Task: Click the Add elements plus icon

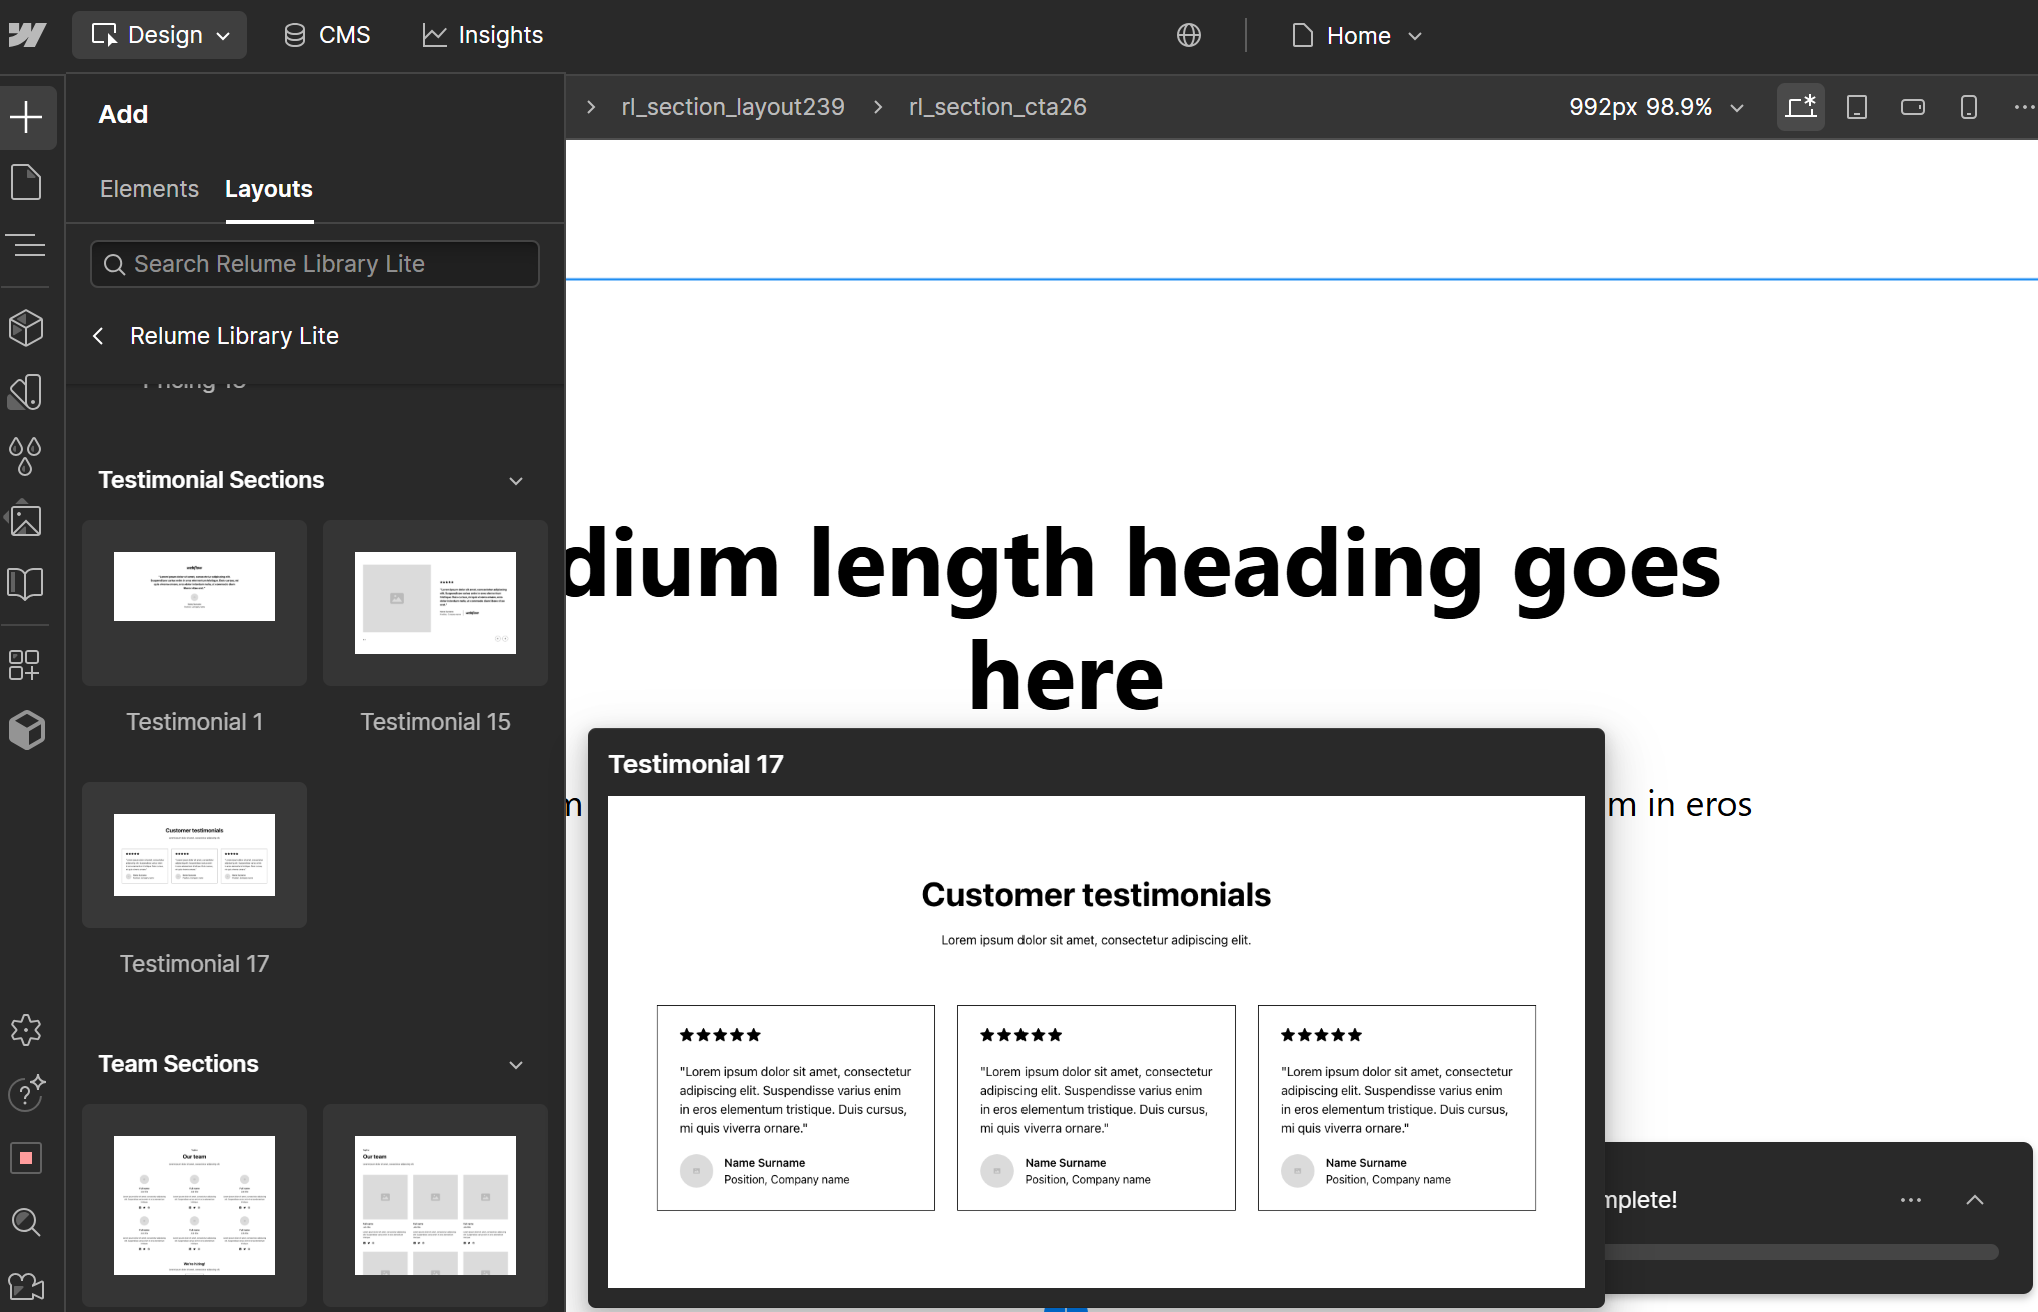Action: pyautogui.click(x=26, y=117)
